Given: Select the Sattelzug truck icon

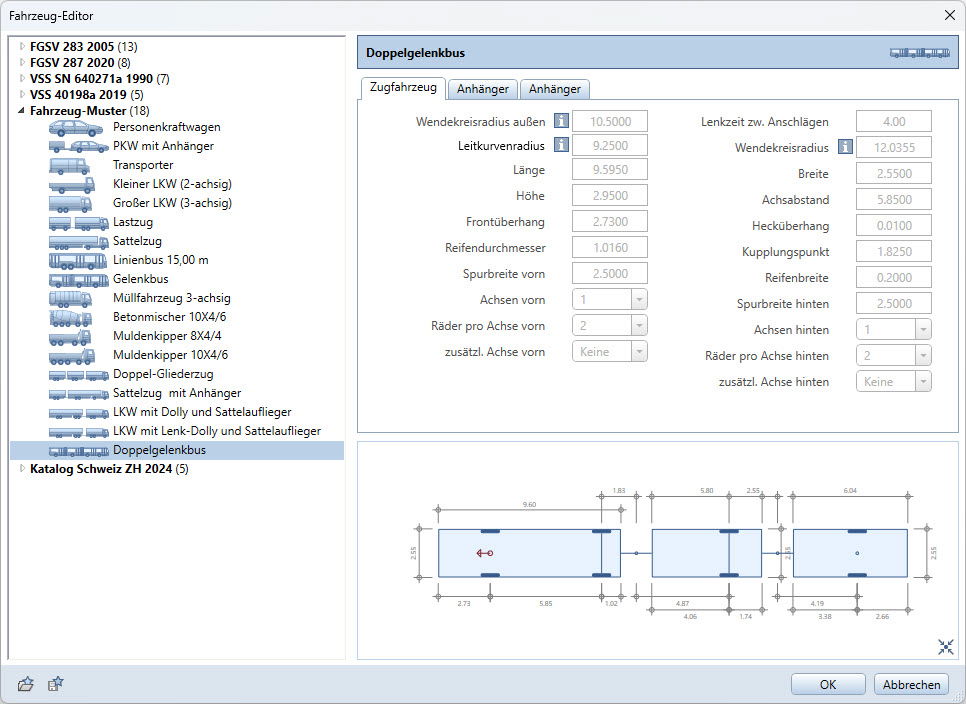Looking at the screenshot, I should click(79, 241).
